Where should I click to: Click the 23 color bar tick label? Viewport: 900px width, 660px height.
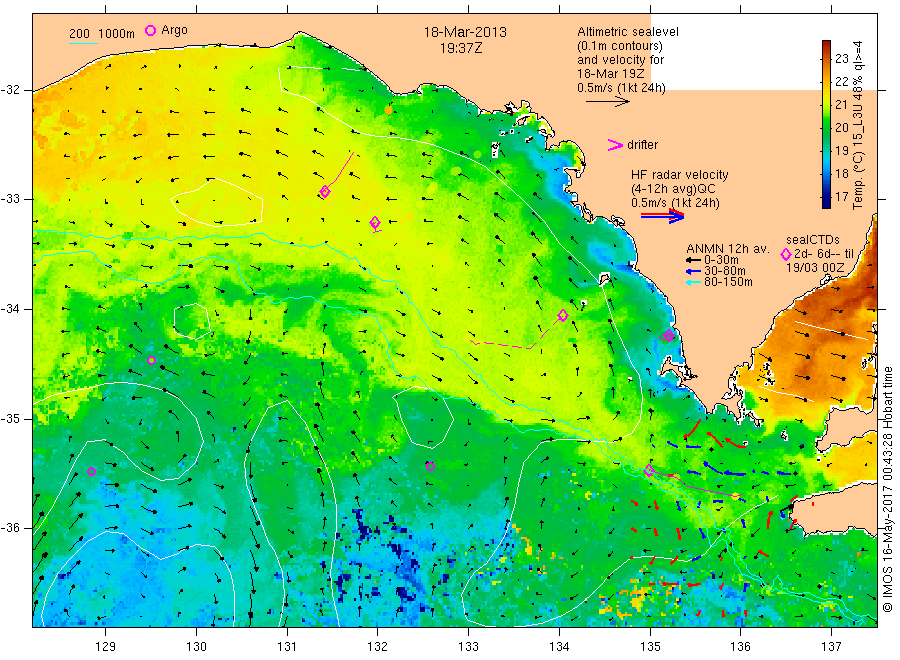tap(841, 59)
